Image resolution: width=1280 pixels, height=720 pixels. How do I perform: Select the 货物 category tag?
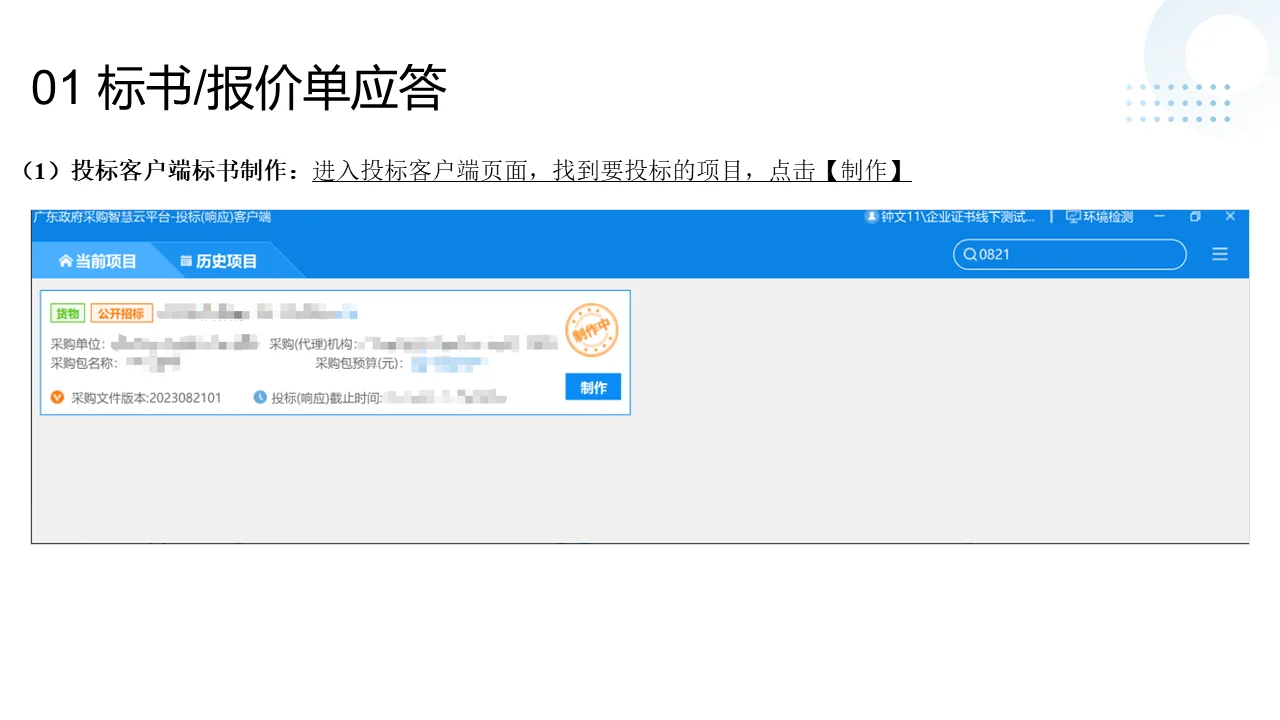tap(67, 312)
